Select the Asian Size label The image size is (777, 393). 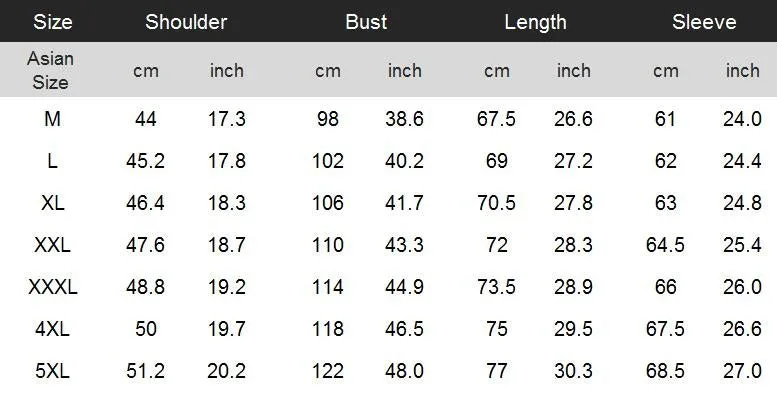50,70
